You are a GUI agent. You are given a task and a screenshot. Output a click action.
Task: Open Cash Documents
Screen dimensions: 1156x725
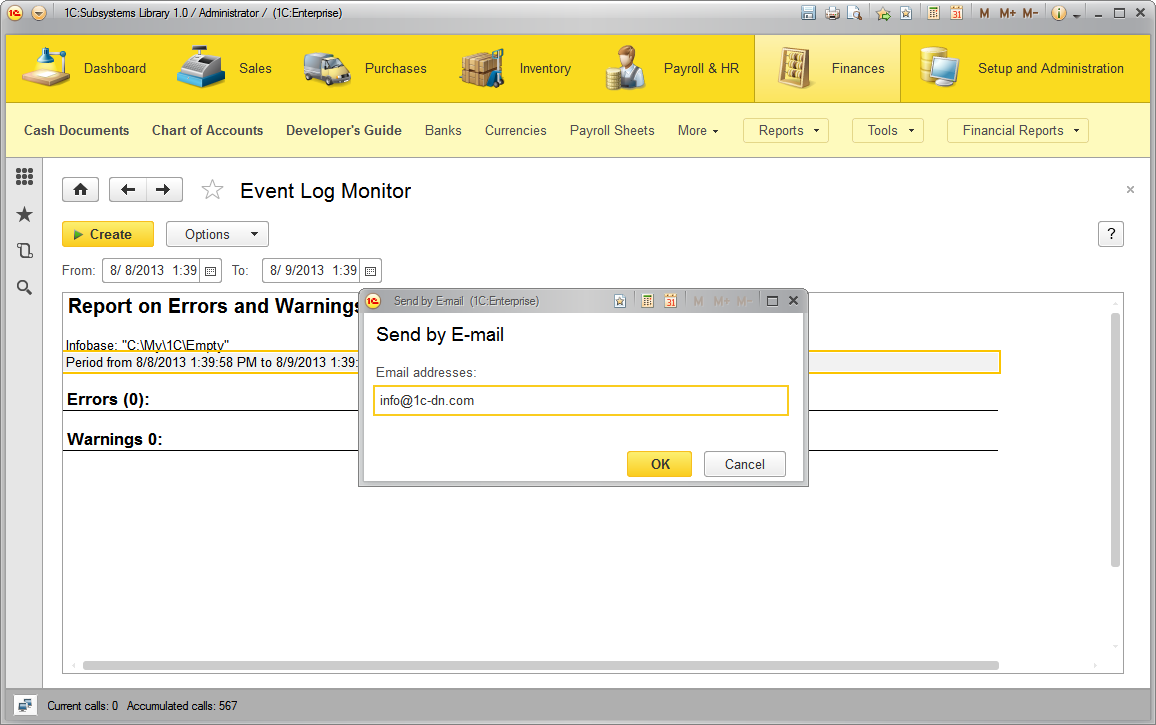[77, 131]
